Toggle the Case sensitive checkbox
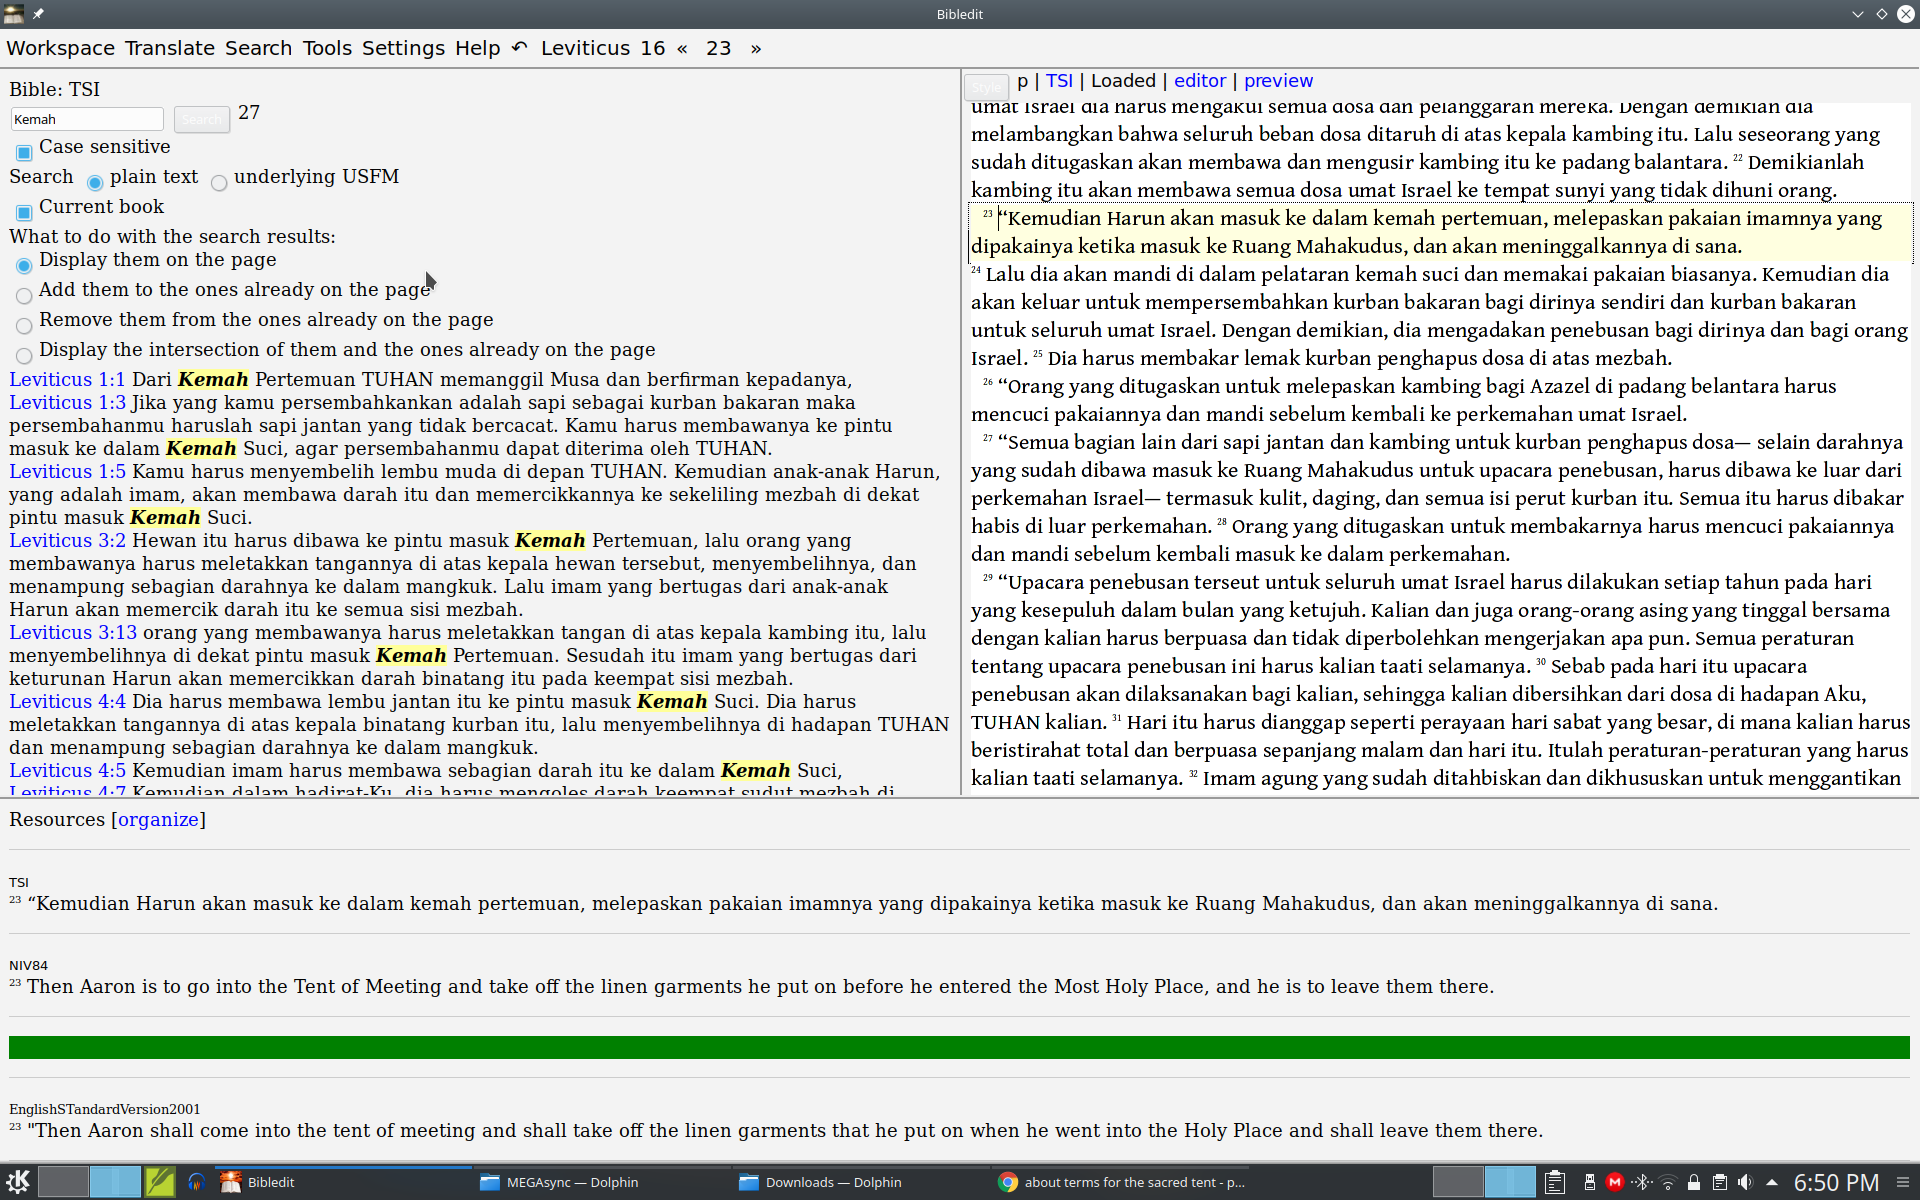 tap(24, 153)
